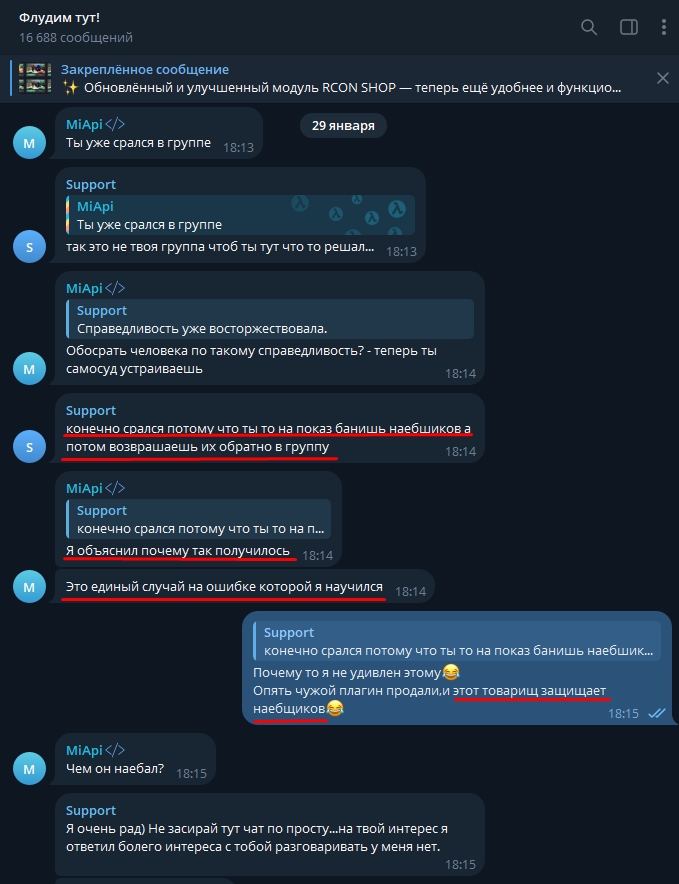
Task: Click the chat title "Флудим тут!"
Action: pos(59,17)
